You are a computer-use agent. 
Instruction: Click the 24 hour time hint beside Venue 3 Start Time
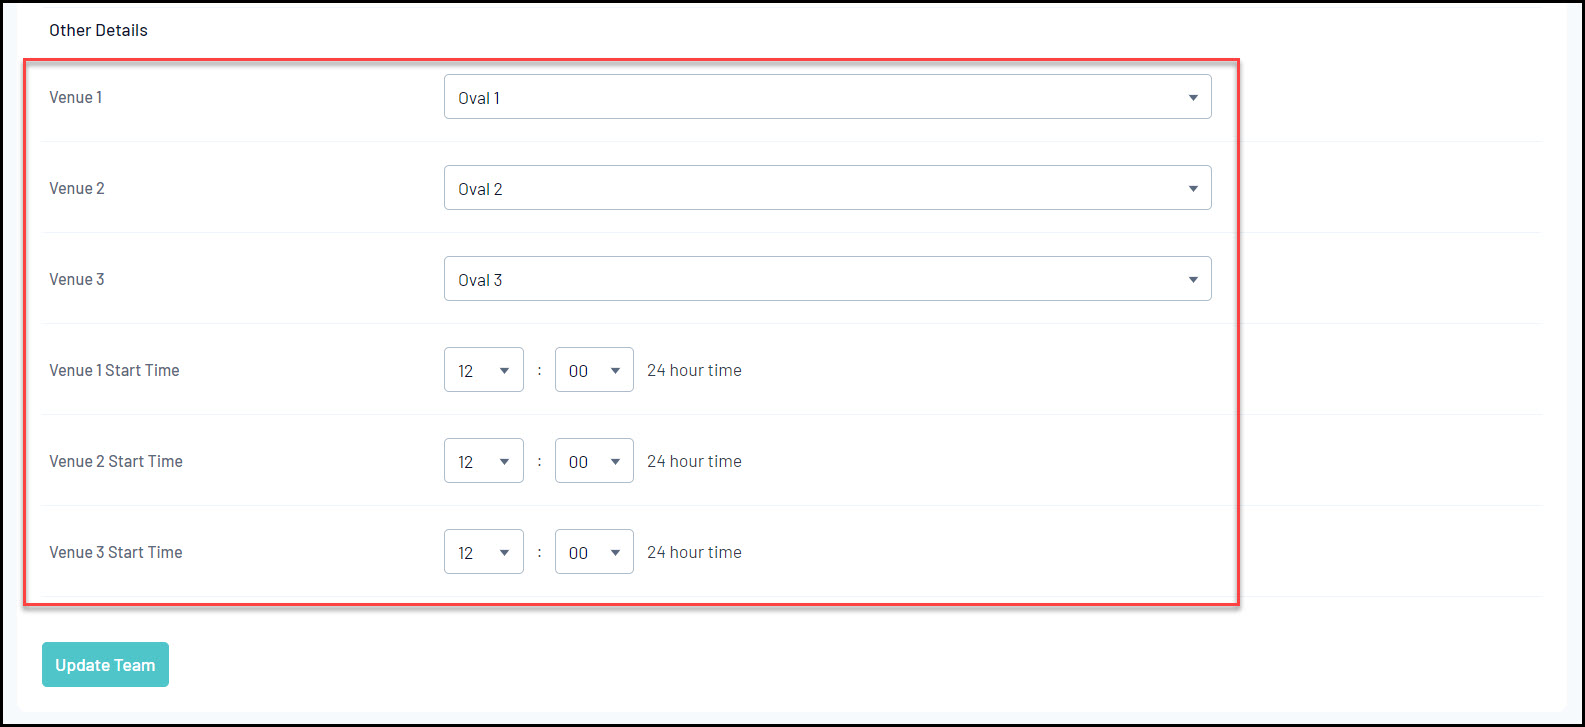pyautogui.click(x=694, y=552)
